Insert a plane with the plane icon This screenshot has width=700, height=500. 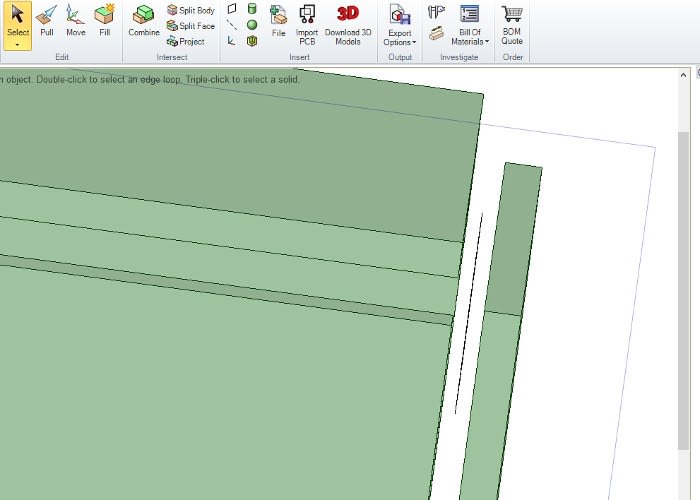(x=232, y=8)
